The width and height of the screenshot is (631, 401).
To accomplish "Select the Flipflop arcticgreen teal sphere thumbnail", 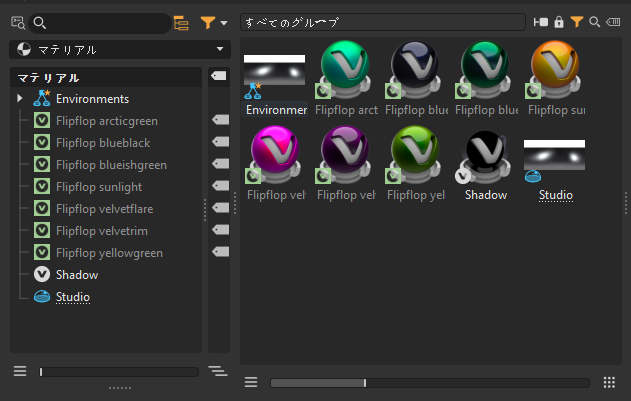I will [345, 69].
